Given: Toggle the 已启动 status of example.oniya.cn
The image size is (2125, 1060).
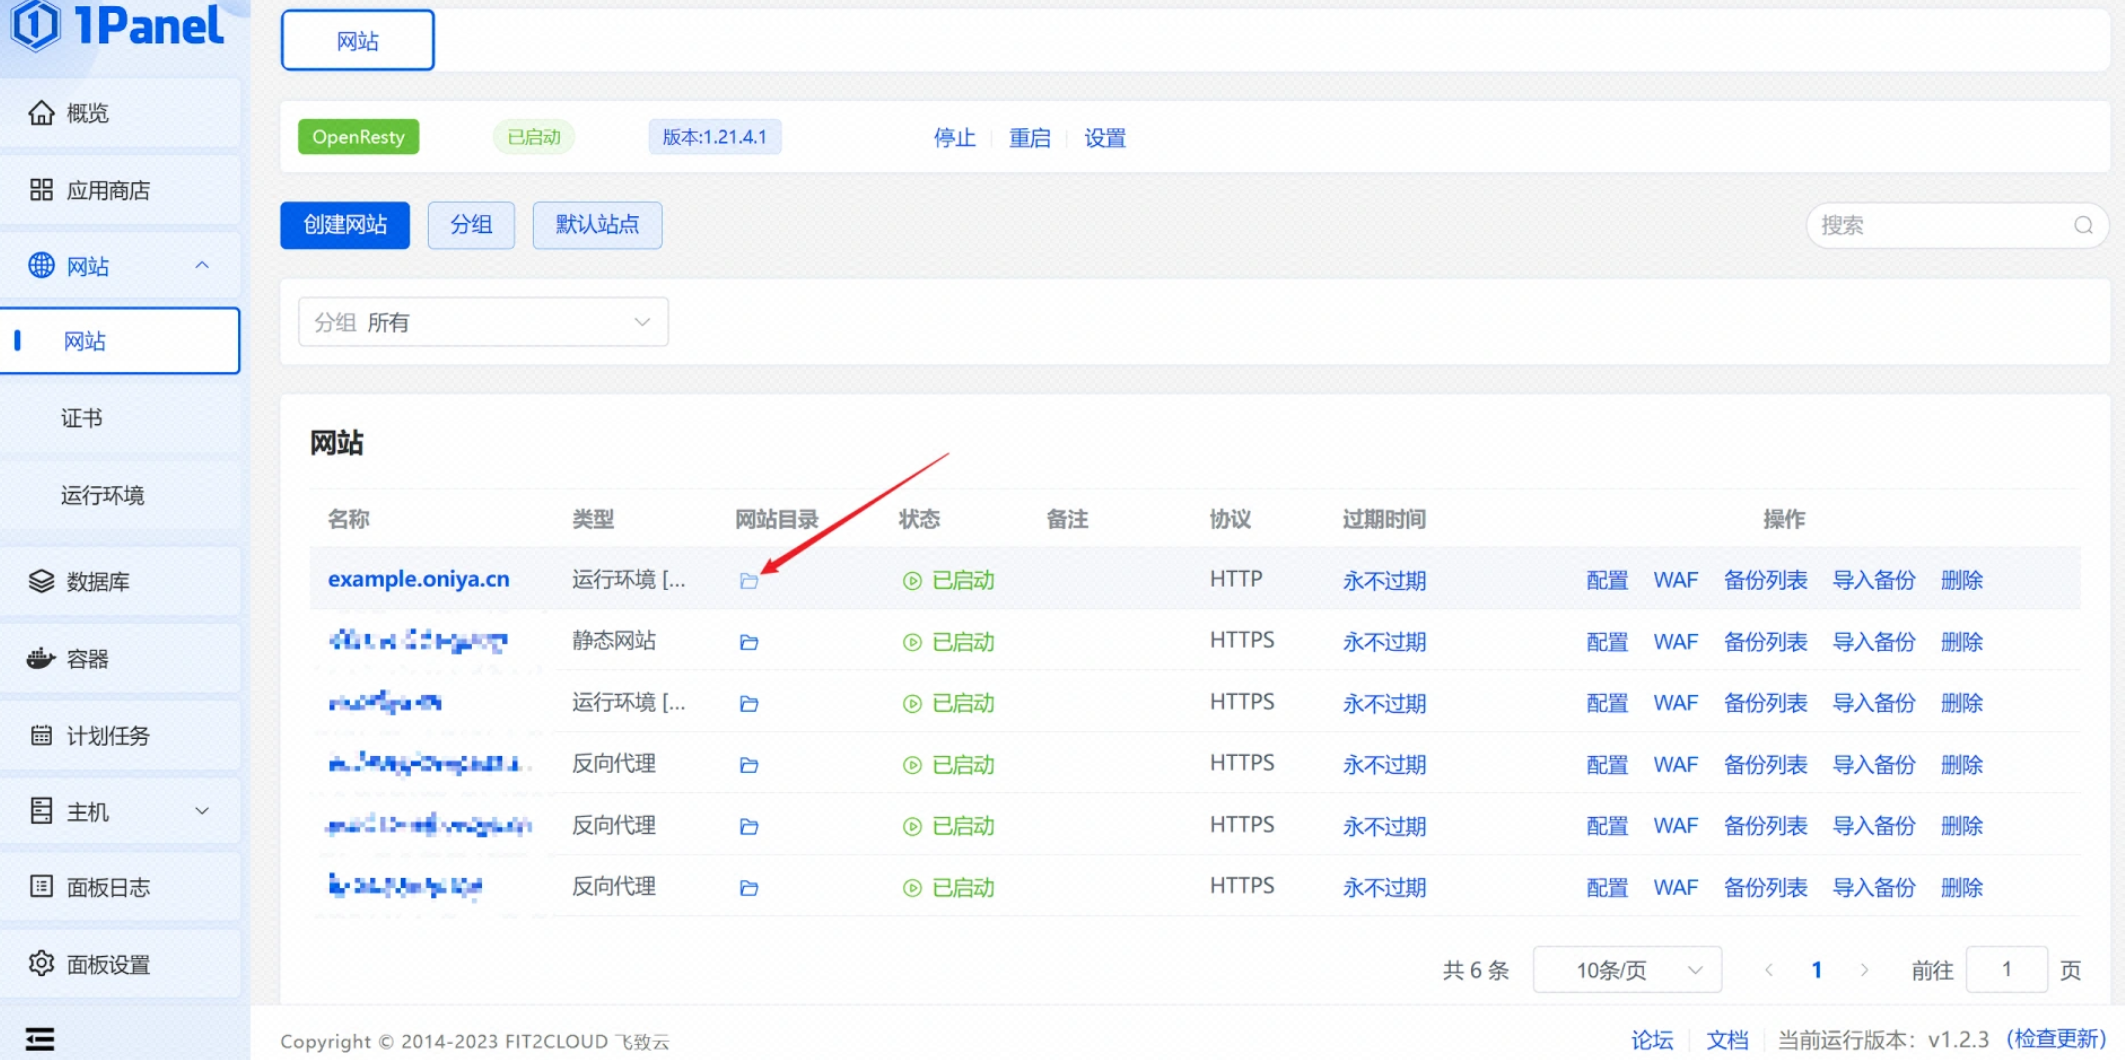Looking at the screenshot, I should (x=948, y=581).
